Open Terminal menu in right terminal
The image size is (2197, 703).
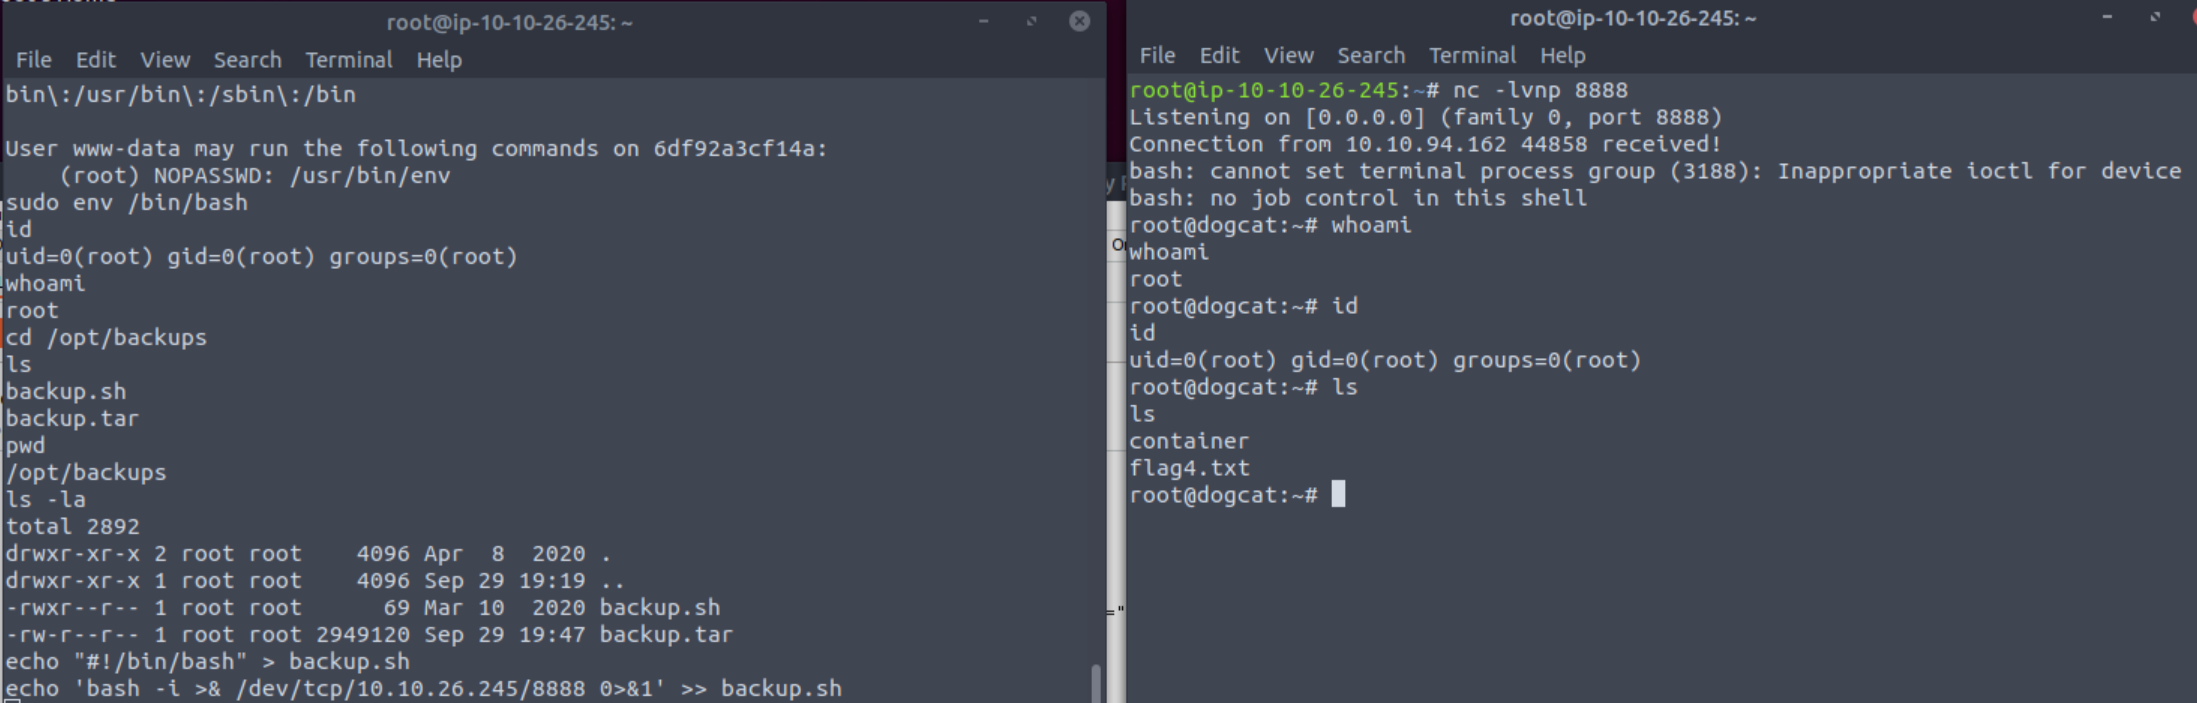click(1472, 56)
